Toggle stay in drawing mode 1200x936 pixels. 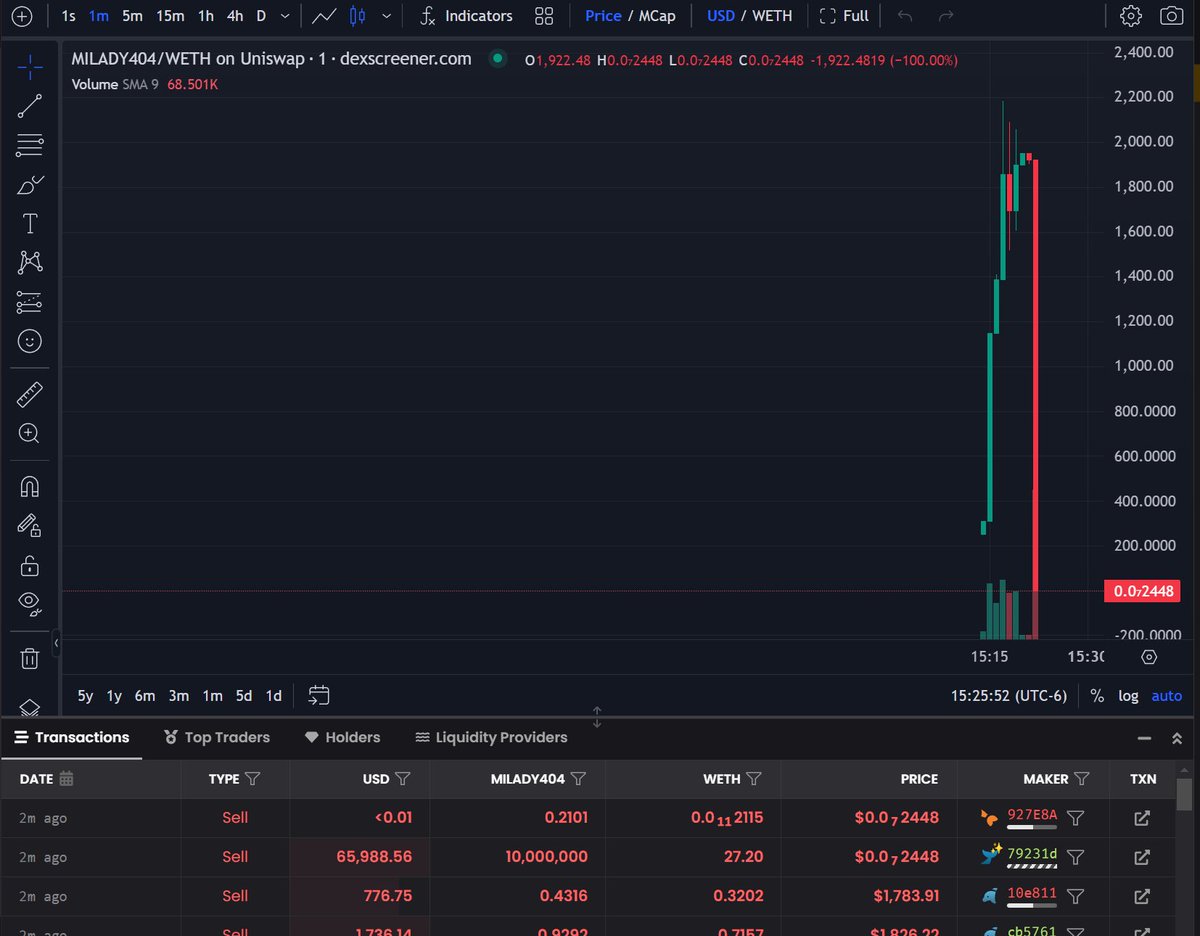point(30,526)
